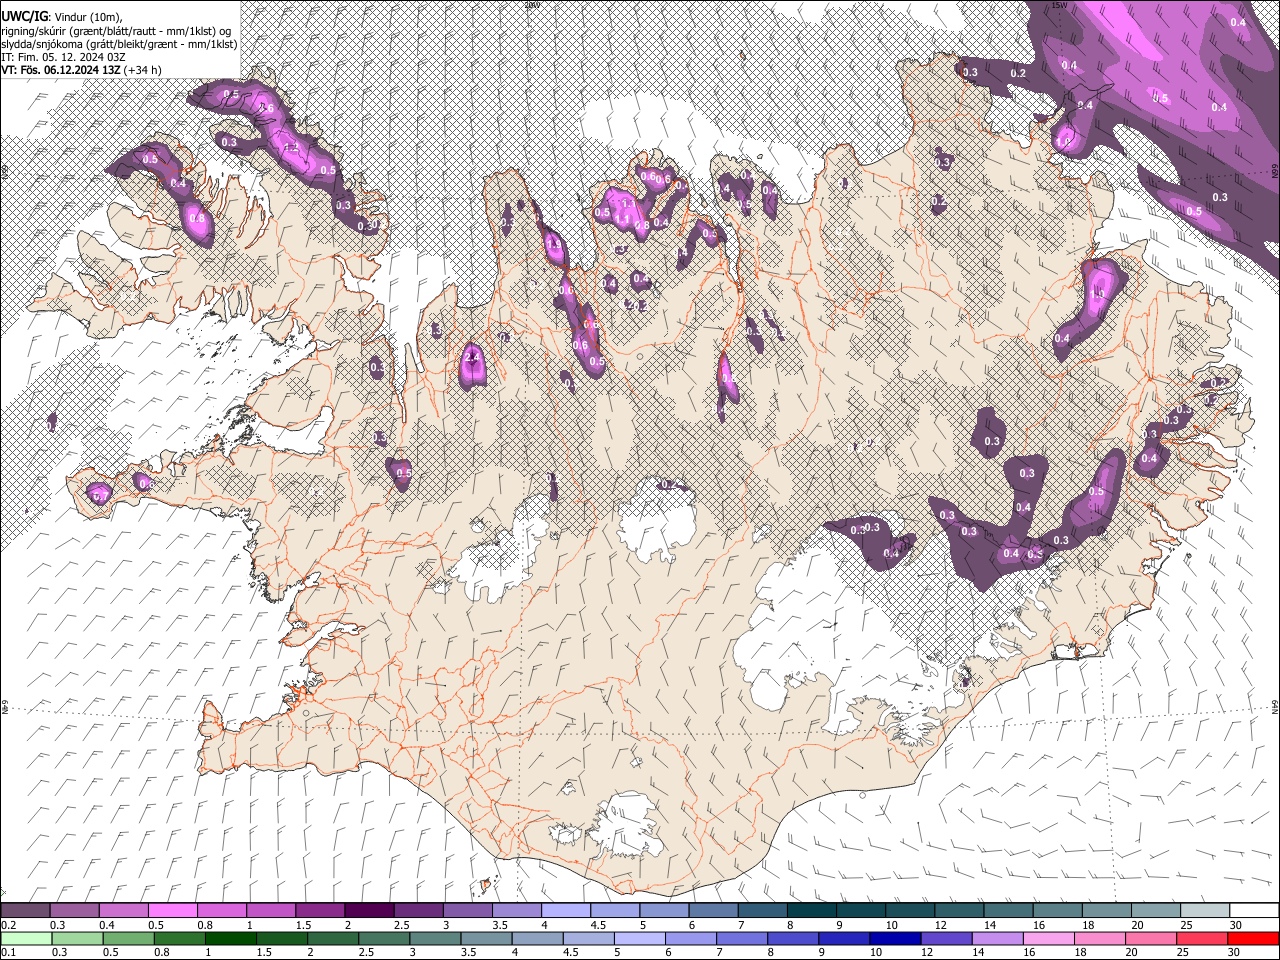Image resolution: width=1280 pixels, height=960 pixels.
Task: Click lower legend swatch between 0.1 and 0.3
Action: point(28,938)
